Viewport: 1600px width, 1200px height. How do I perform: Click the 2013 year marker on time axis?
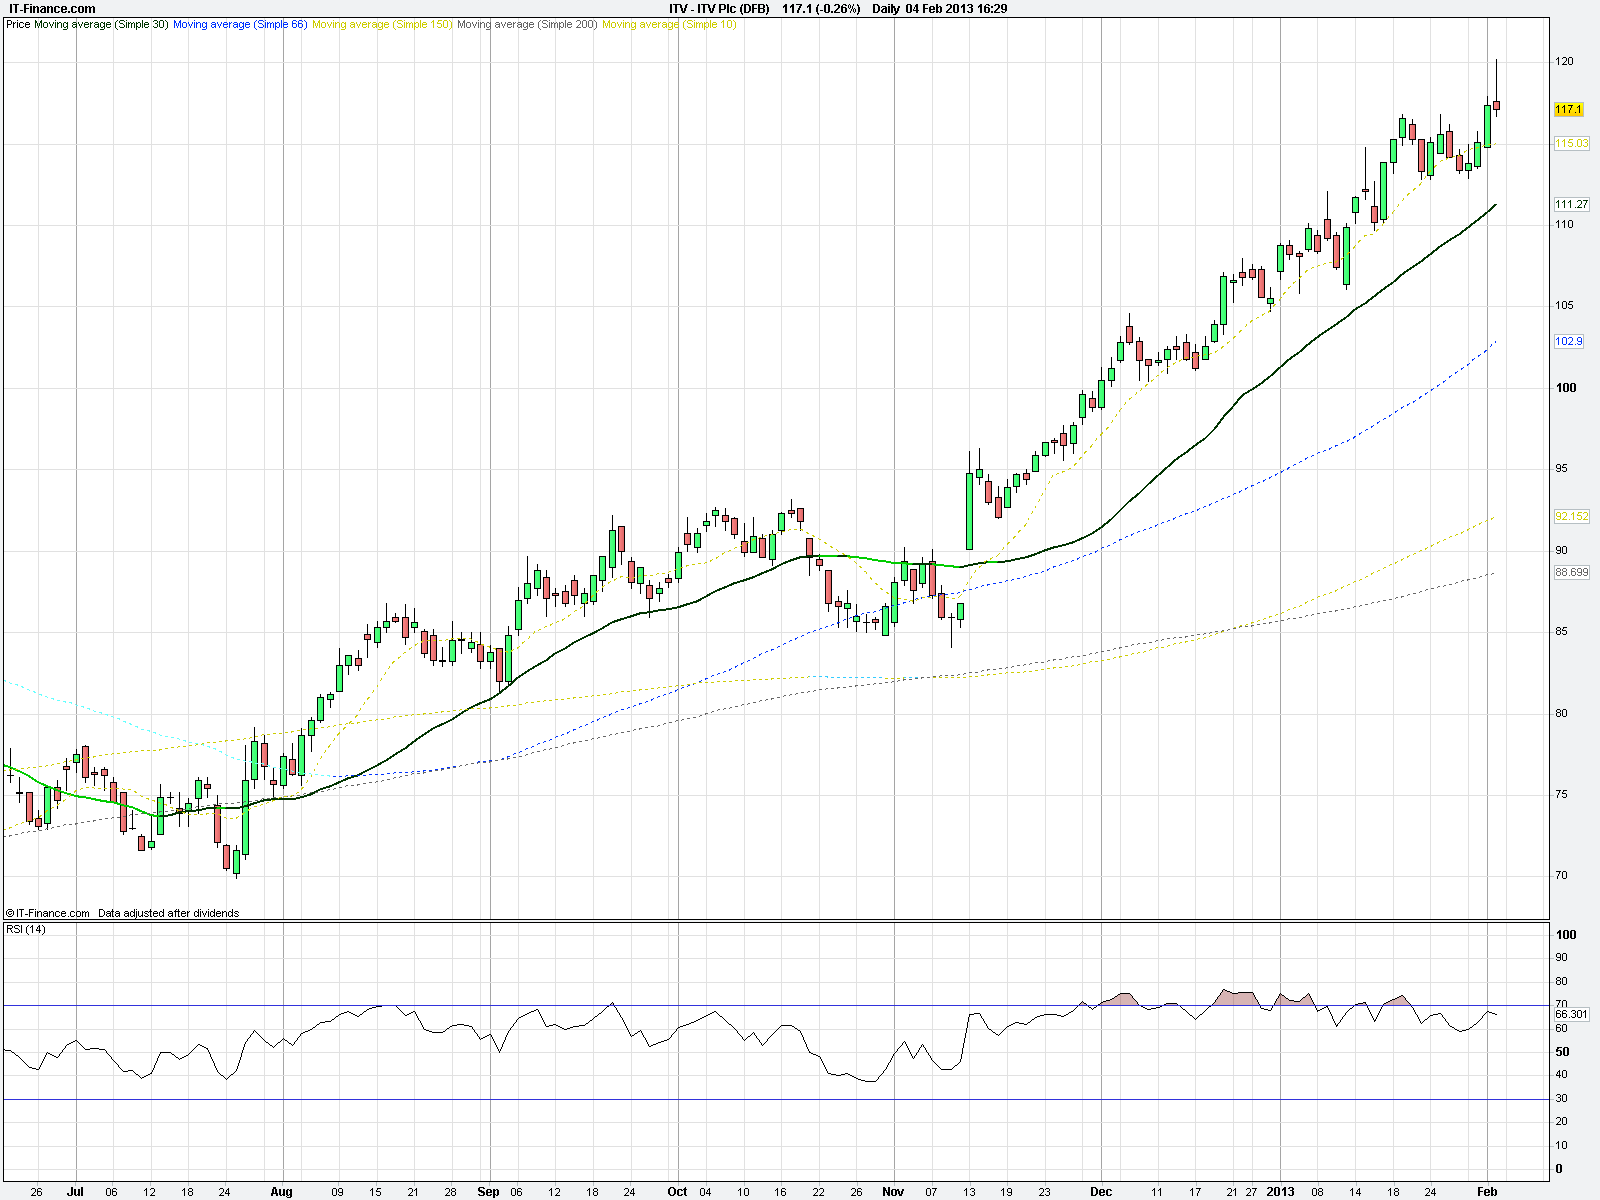click(x=1280, y=1191)
